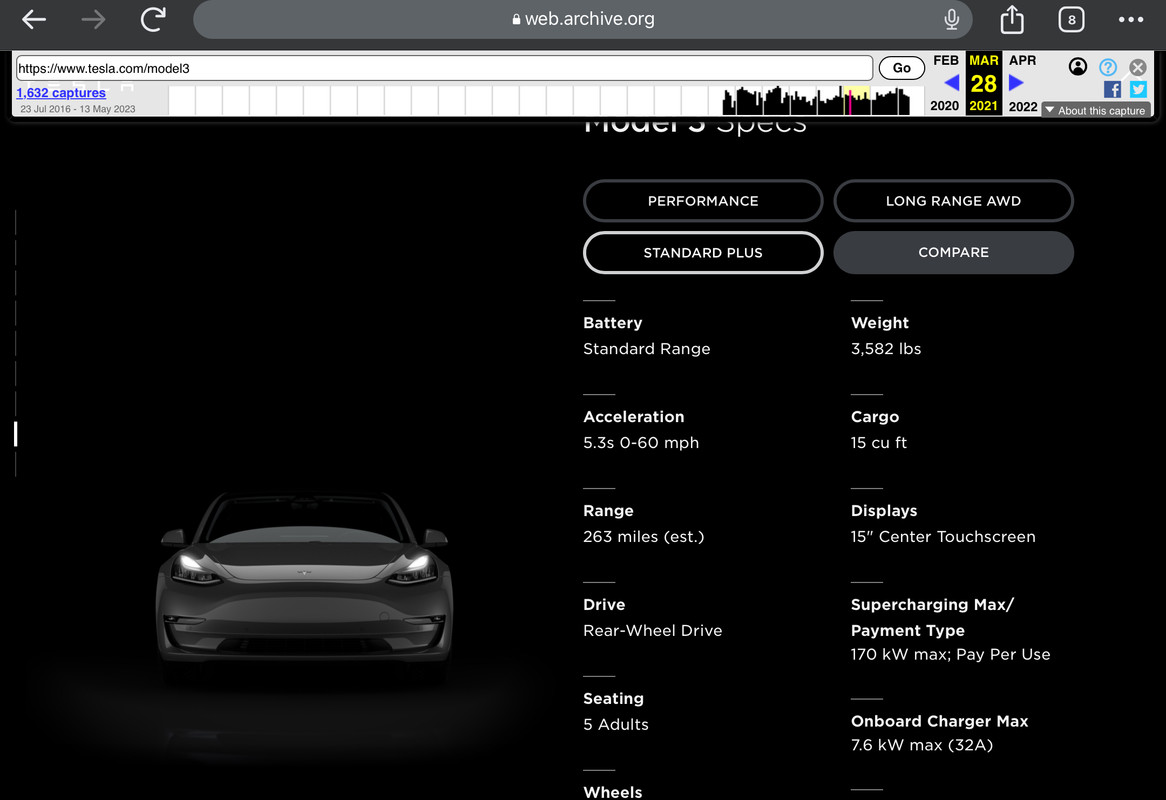Select the PERFORMANCE trim tab

(x=703, y=201)
